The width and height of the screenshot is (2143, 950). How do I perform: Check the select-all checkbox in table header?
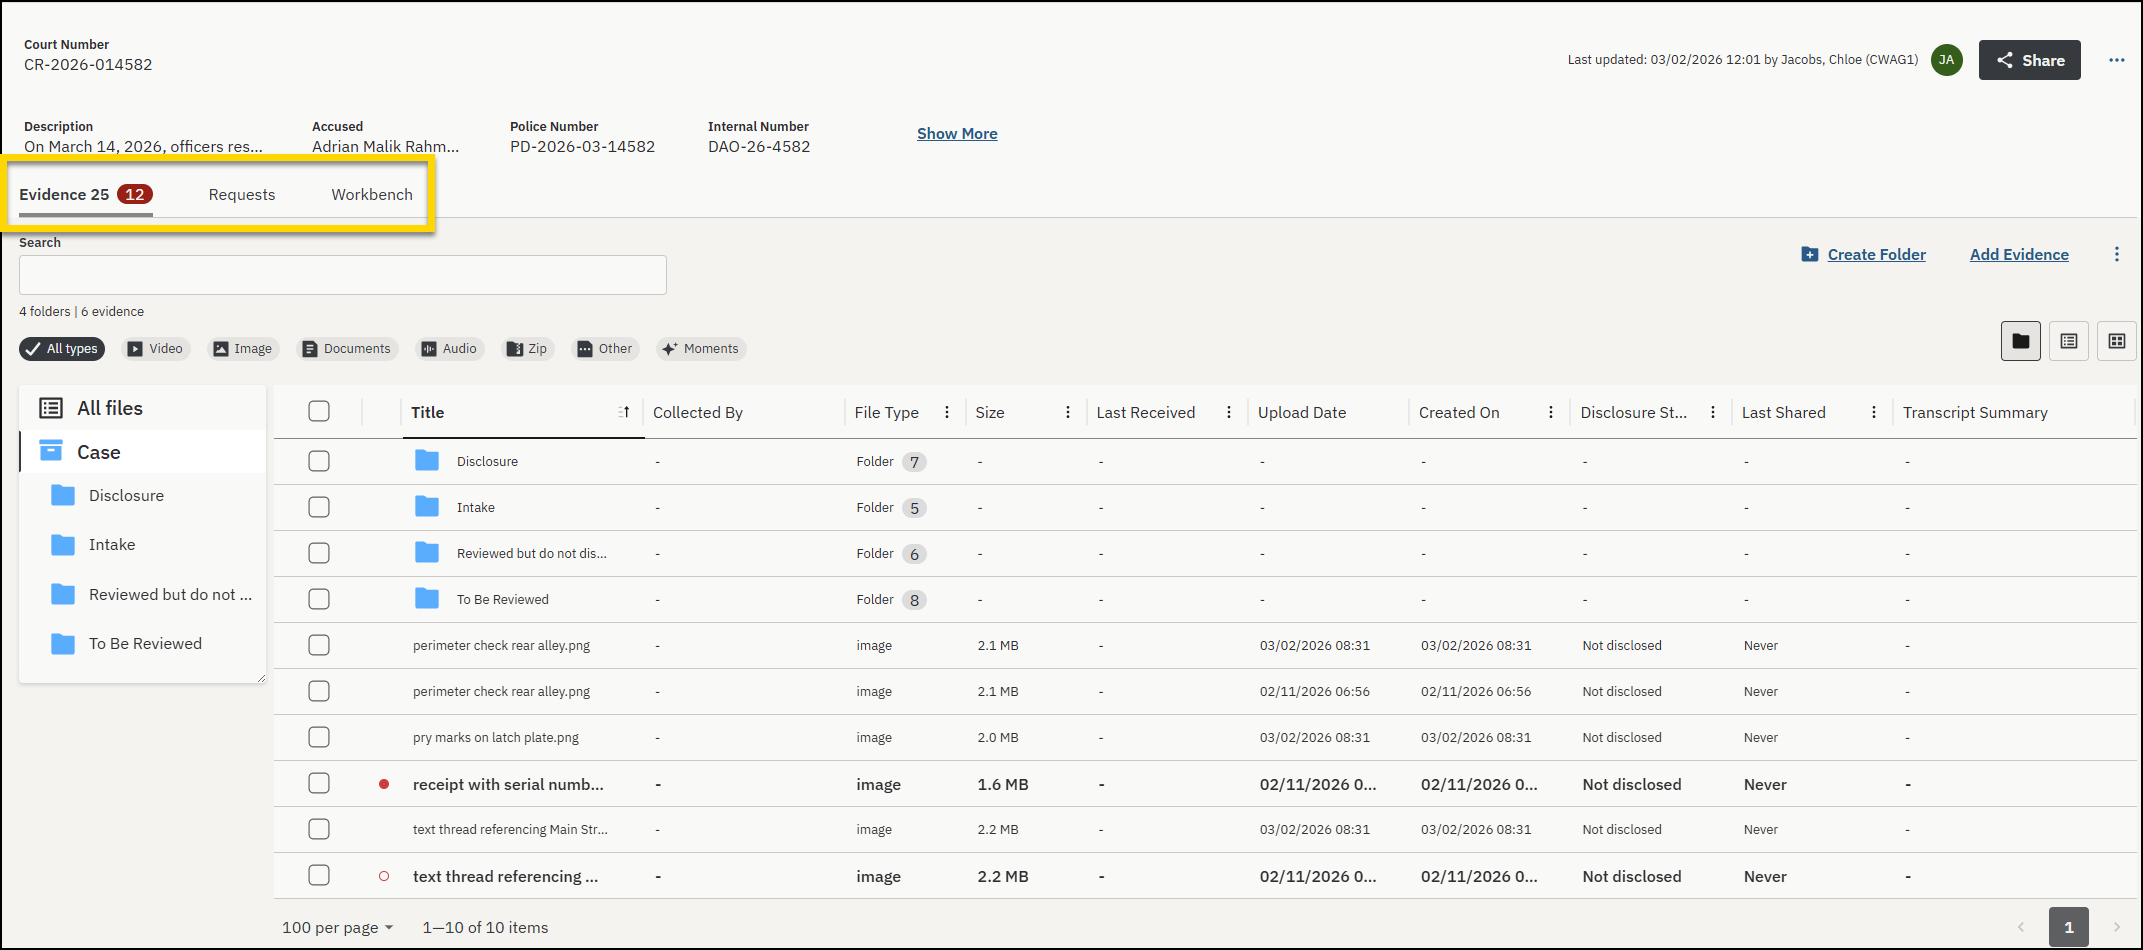tap(319, 410)
